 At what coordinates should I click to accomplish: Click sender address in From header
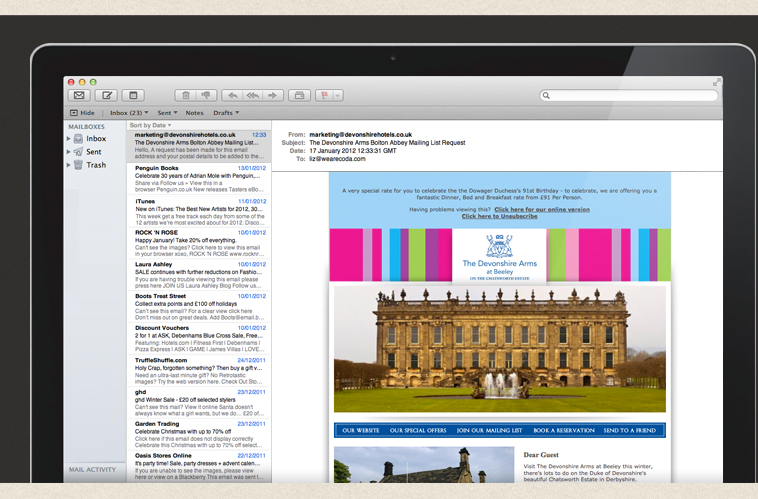(x=361, y=134)
